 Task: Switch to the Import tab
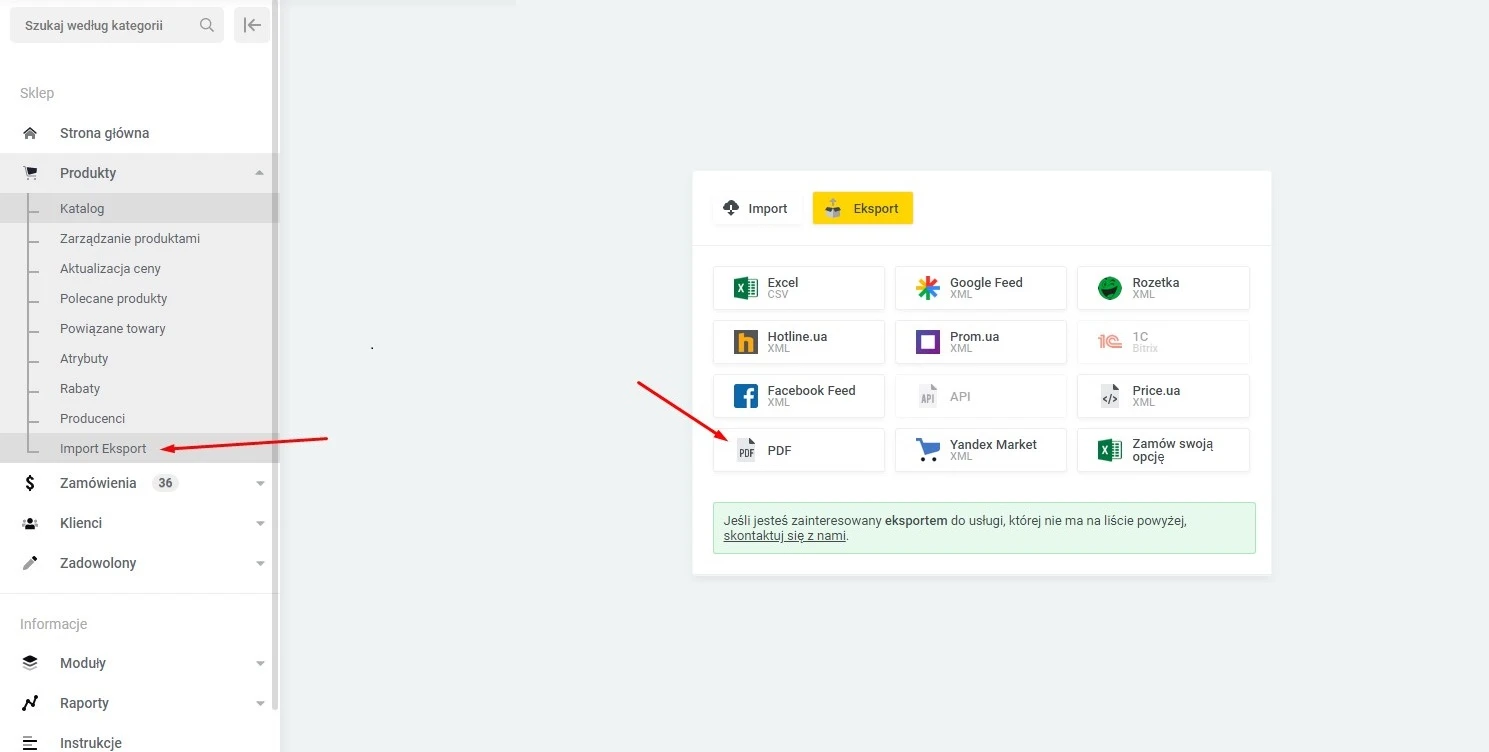756,208
